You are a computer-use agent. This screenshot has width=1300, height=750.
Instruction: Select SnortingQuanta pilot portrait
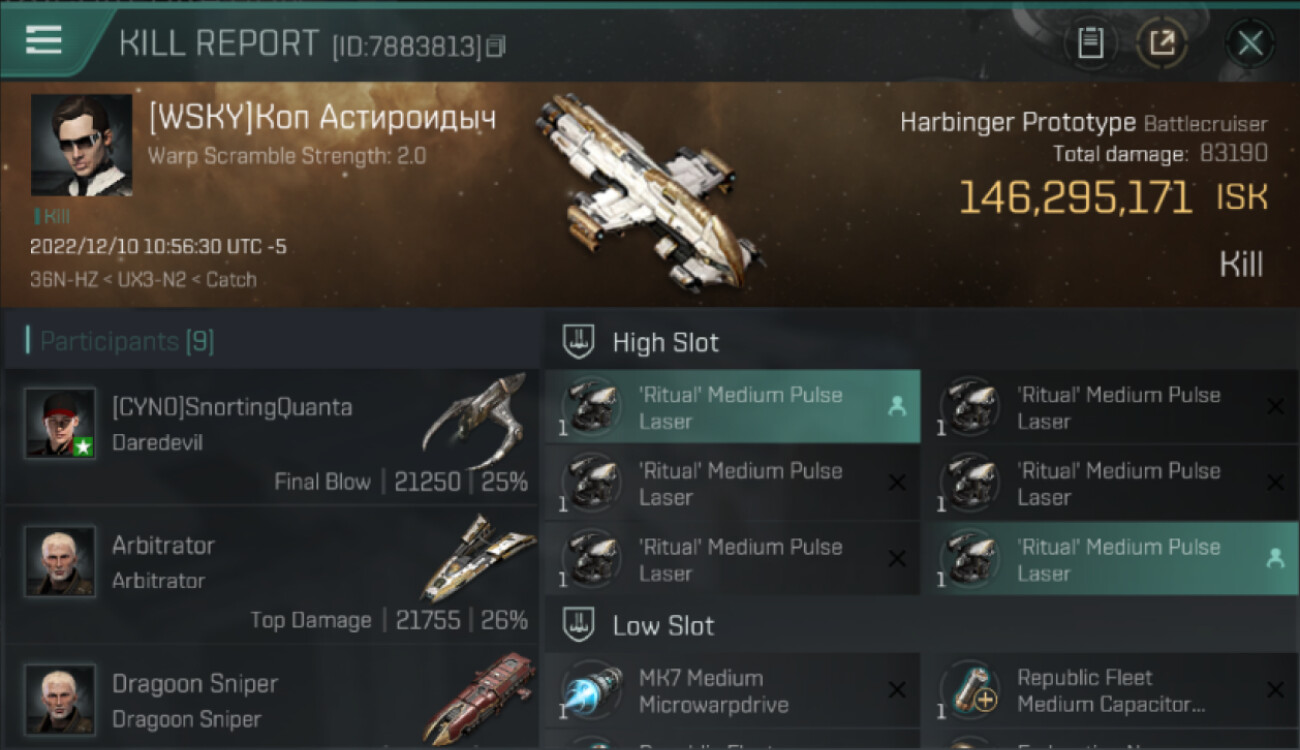tap(60, 423)
